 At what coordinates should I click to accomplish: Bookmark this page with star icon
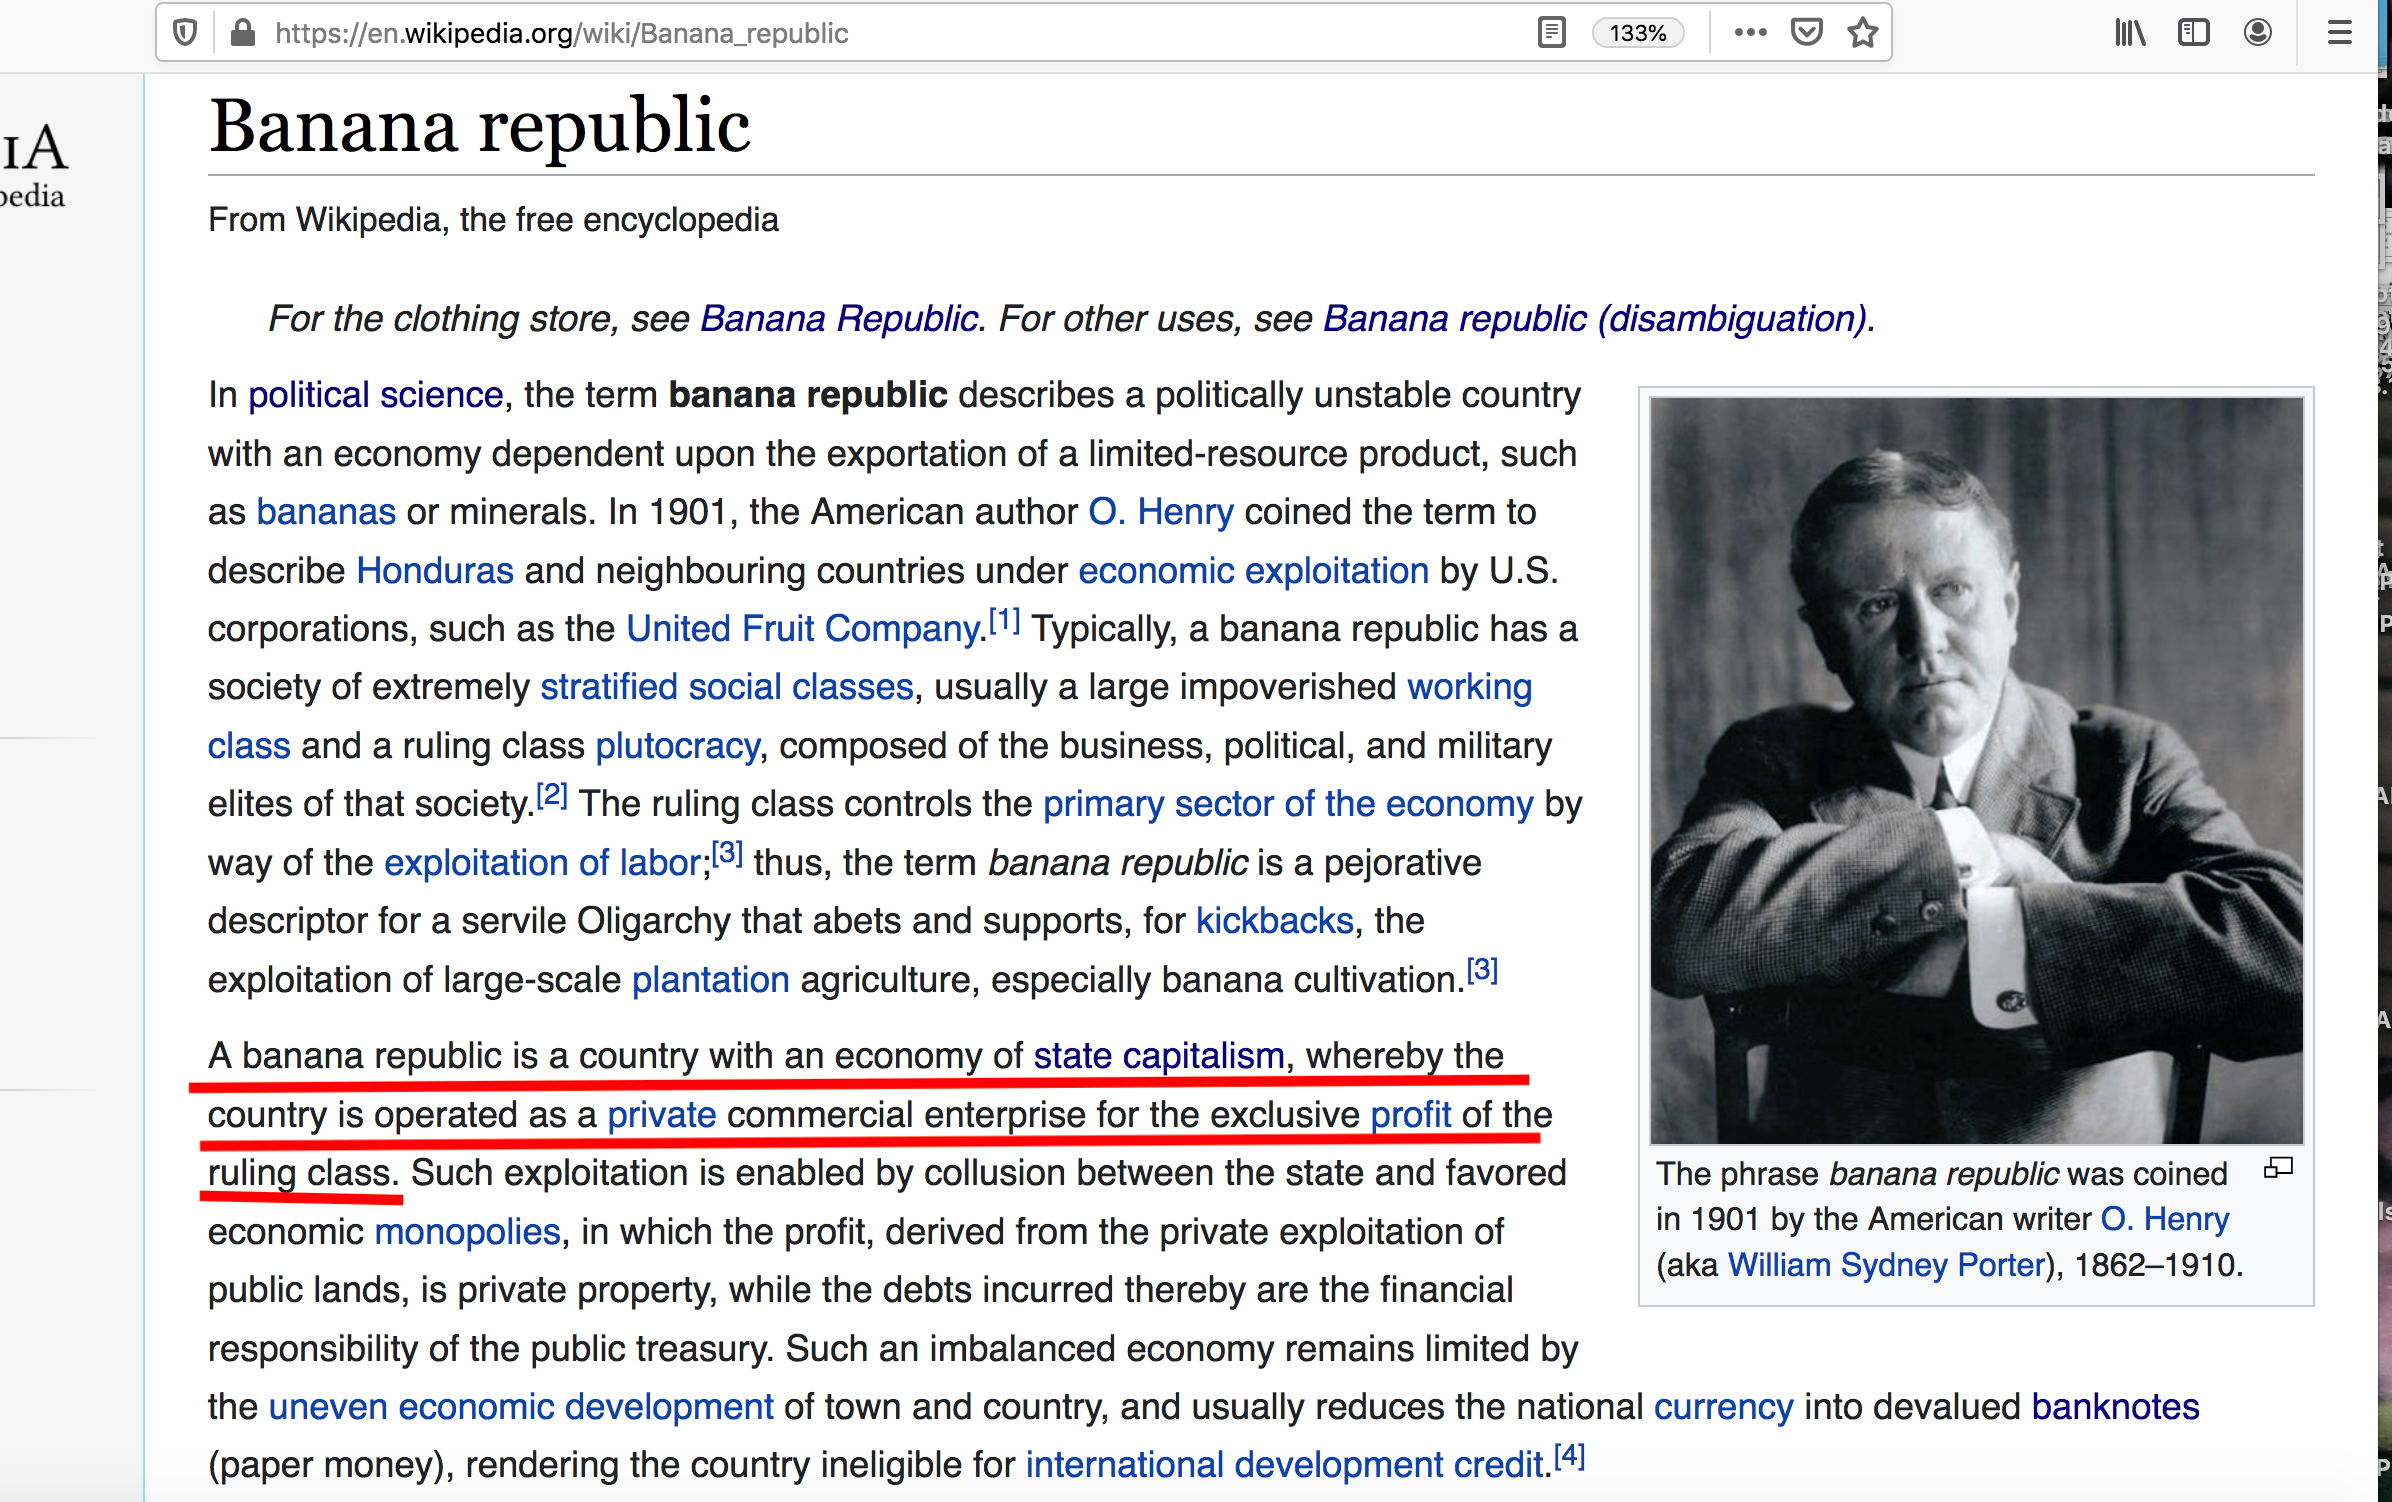pos(1862,33)
